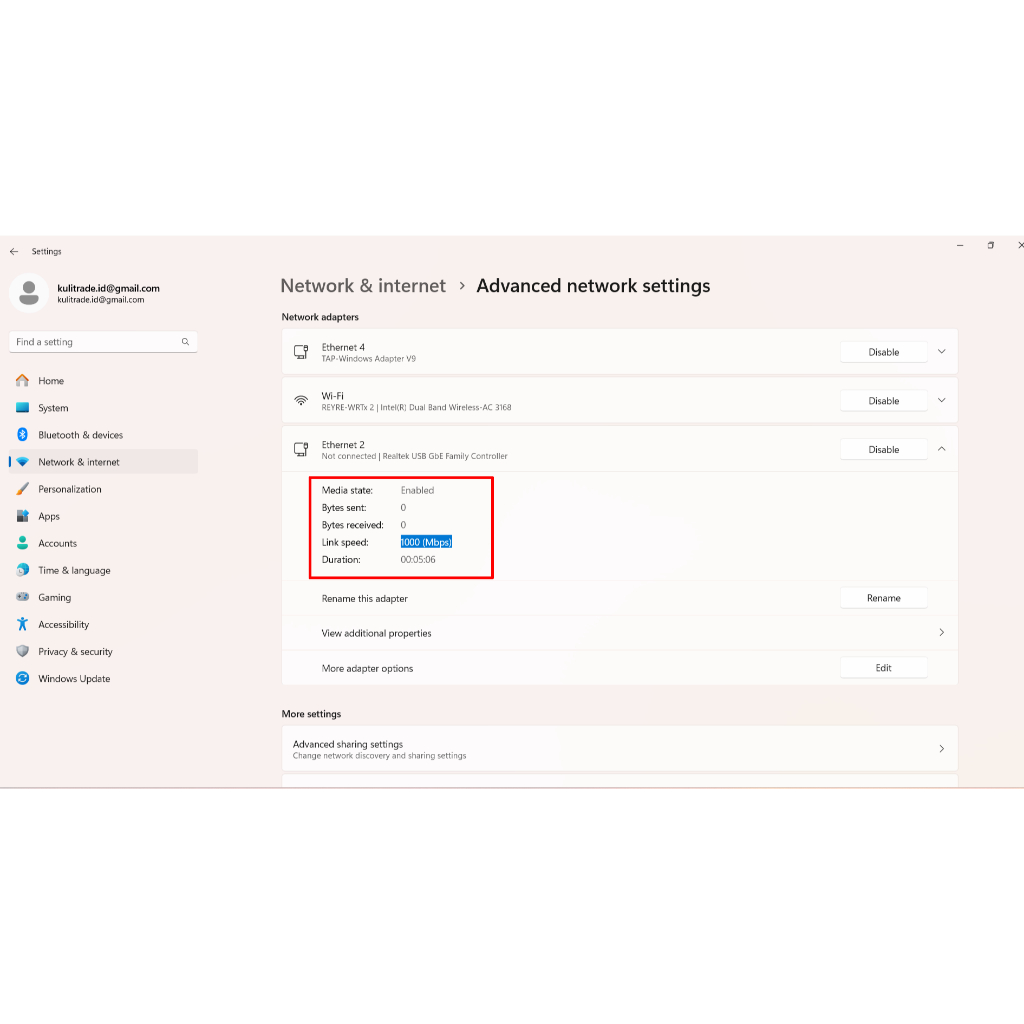Open Personalization settings
This screenshot has width=1024, height=1024.
pos(103,489)
